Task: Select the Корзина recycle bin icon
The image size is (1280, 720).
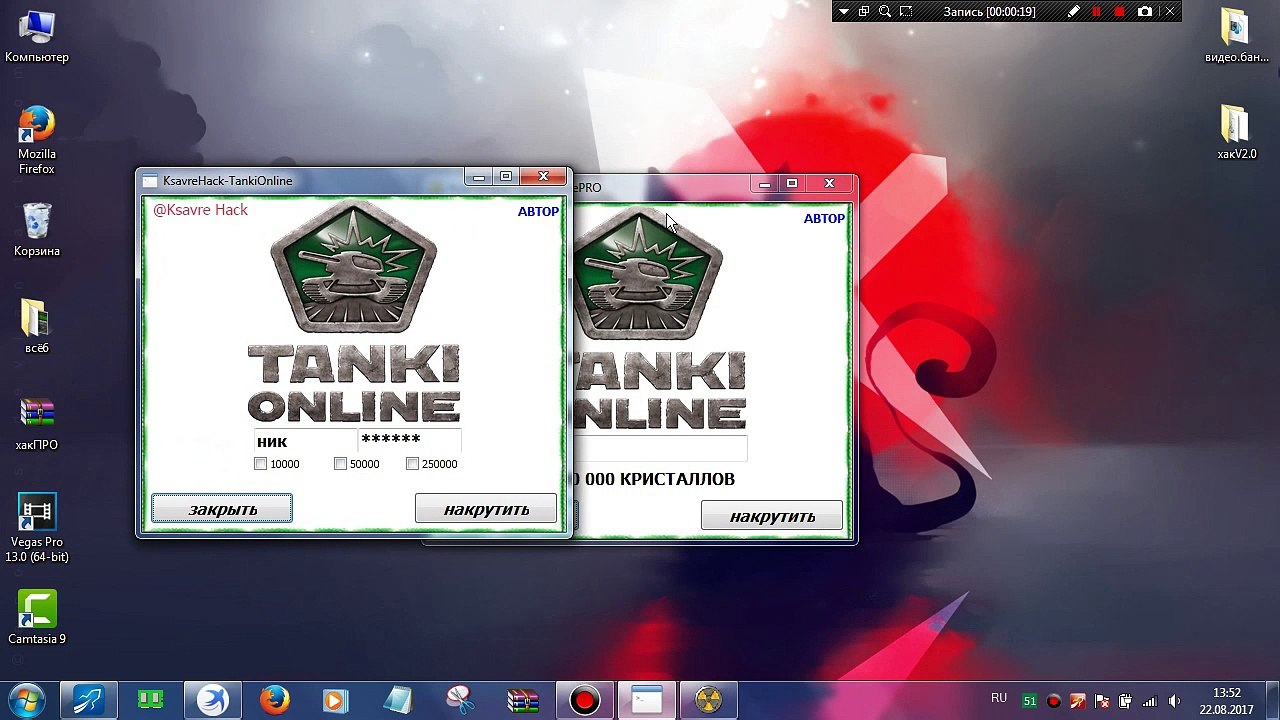Action: 37,230
